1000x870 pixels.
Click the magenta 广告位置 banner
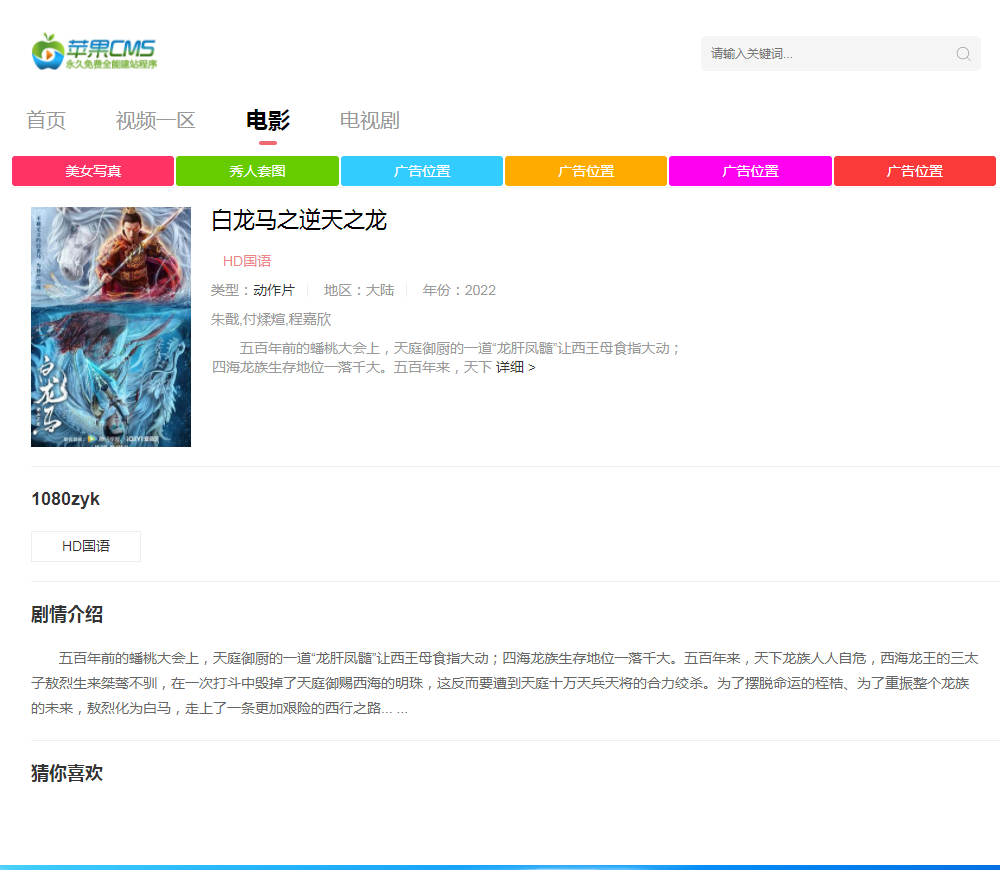coord(750,171)
